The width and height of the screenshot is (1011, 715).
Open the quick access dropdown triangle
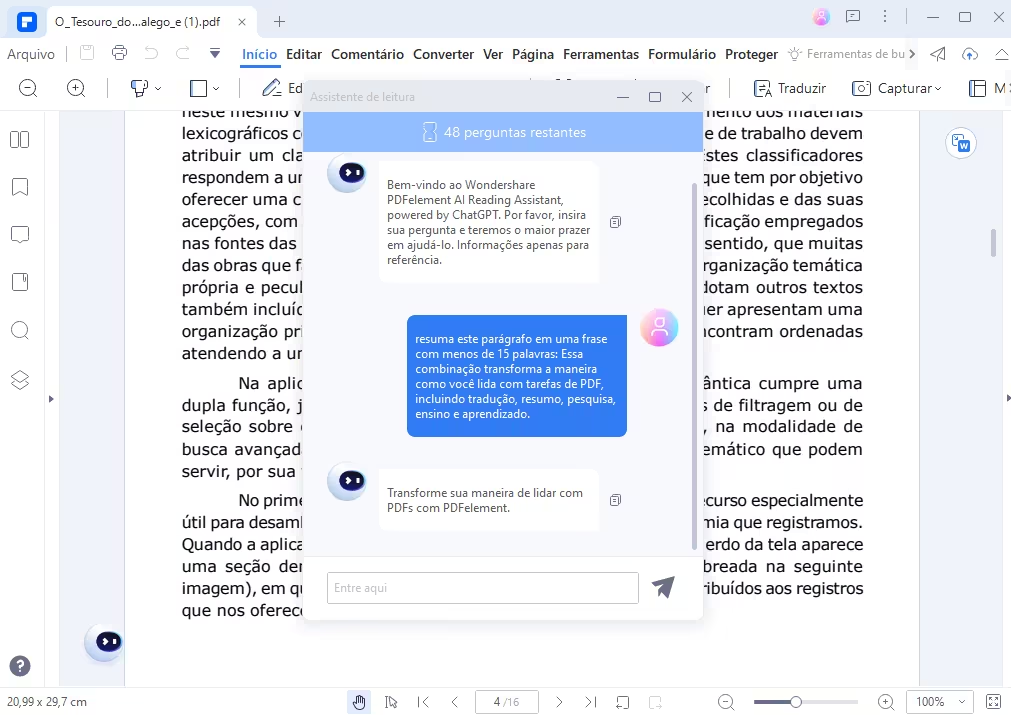215,53
